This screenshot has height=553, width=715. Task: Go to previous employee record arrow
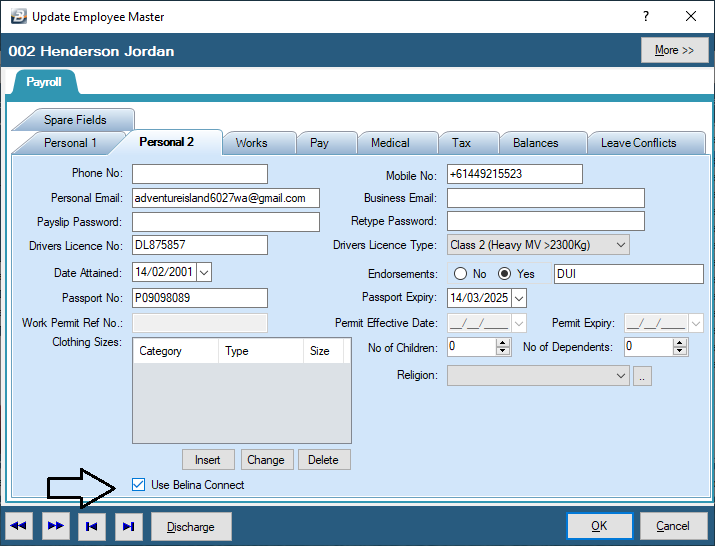(19, 526)
